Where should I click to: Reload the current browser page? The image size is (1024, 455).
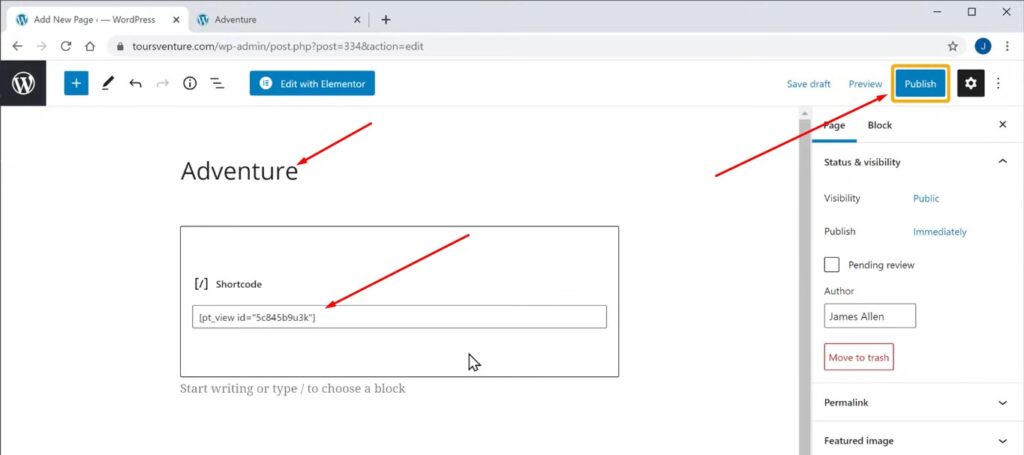click(x=66, y=46)
